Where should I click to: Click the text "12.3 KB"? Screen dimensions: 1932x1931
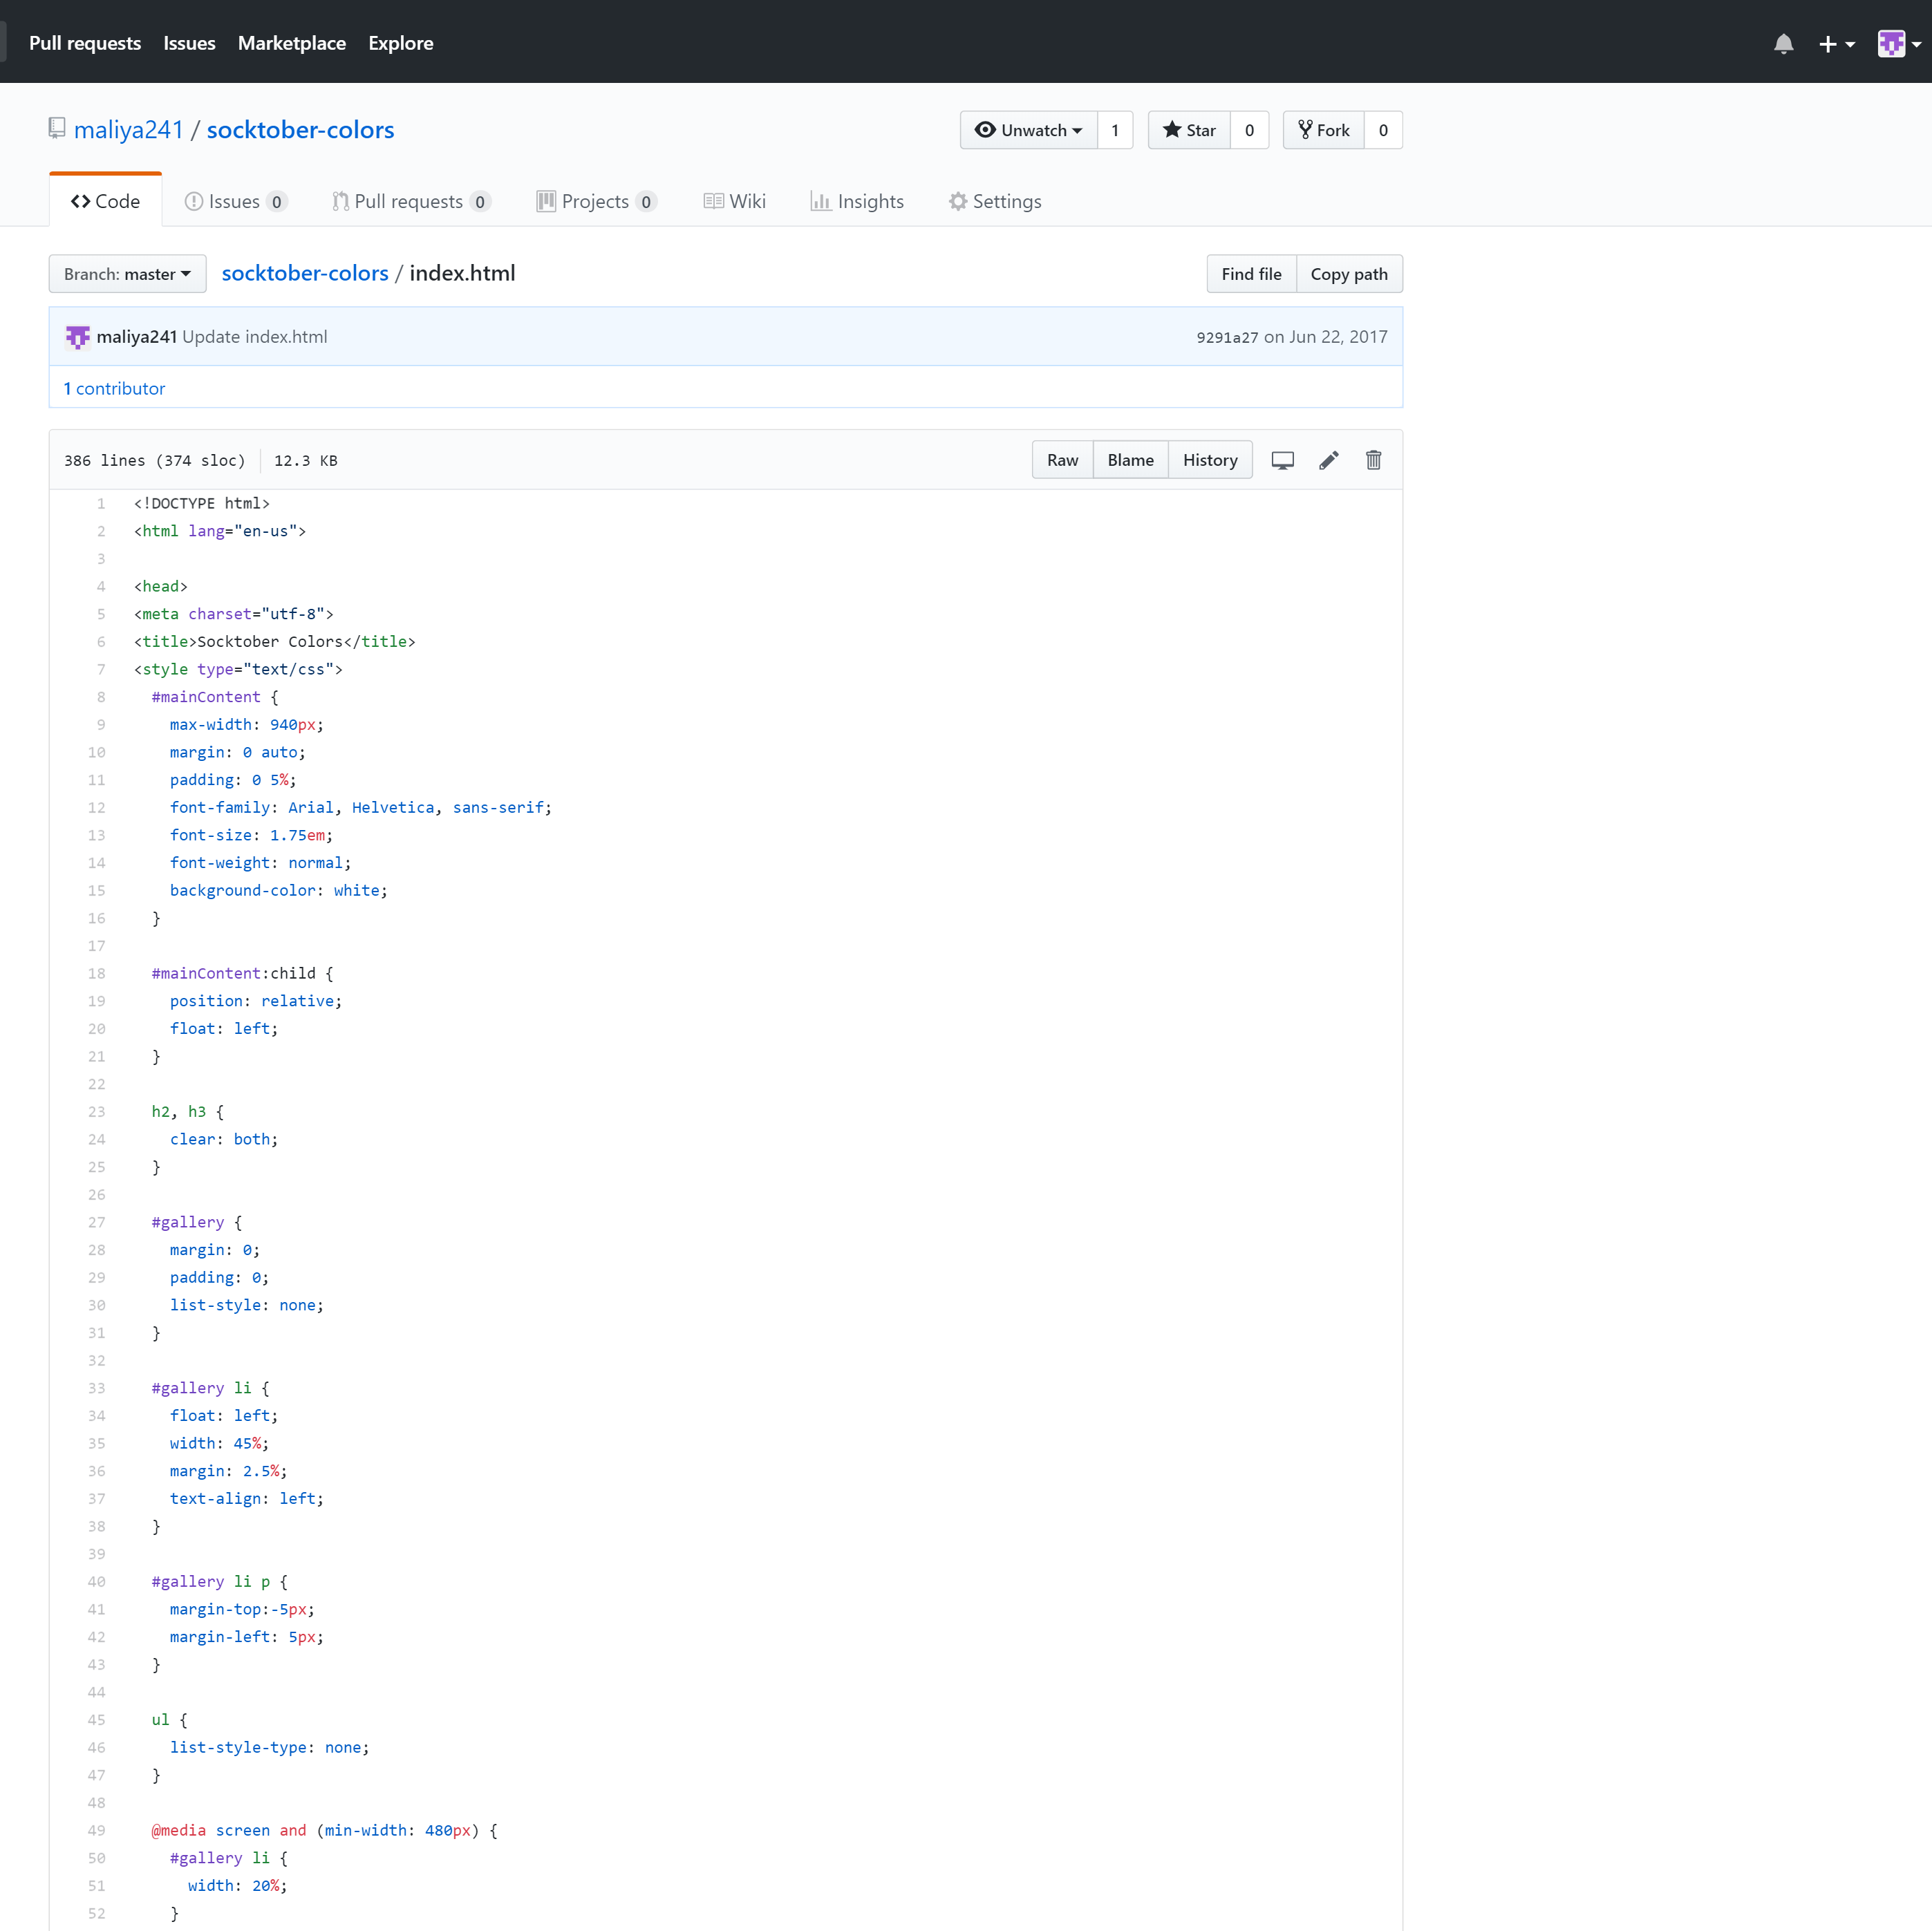306,460
